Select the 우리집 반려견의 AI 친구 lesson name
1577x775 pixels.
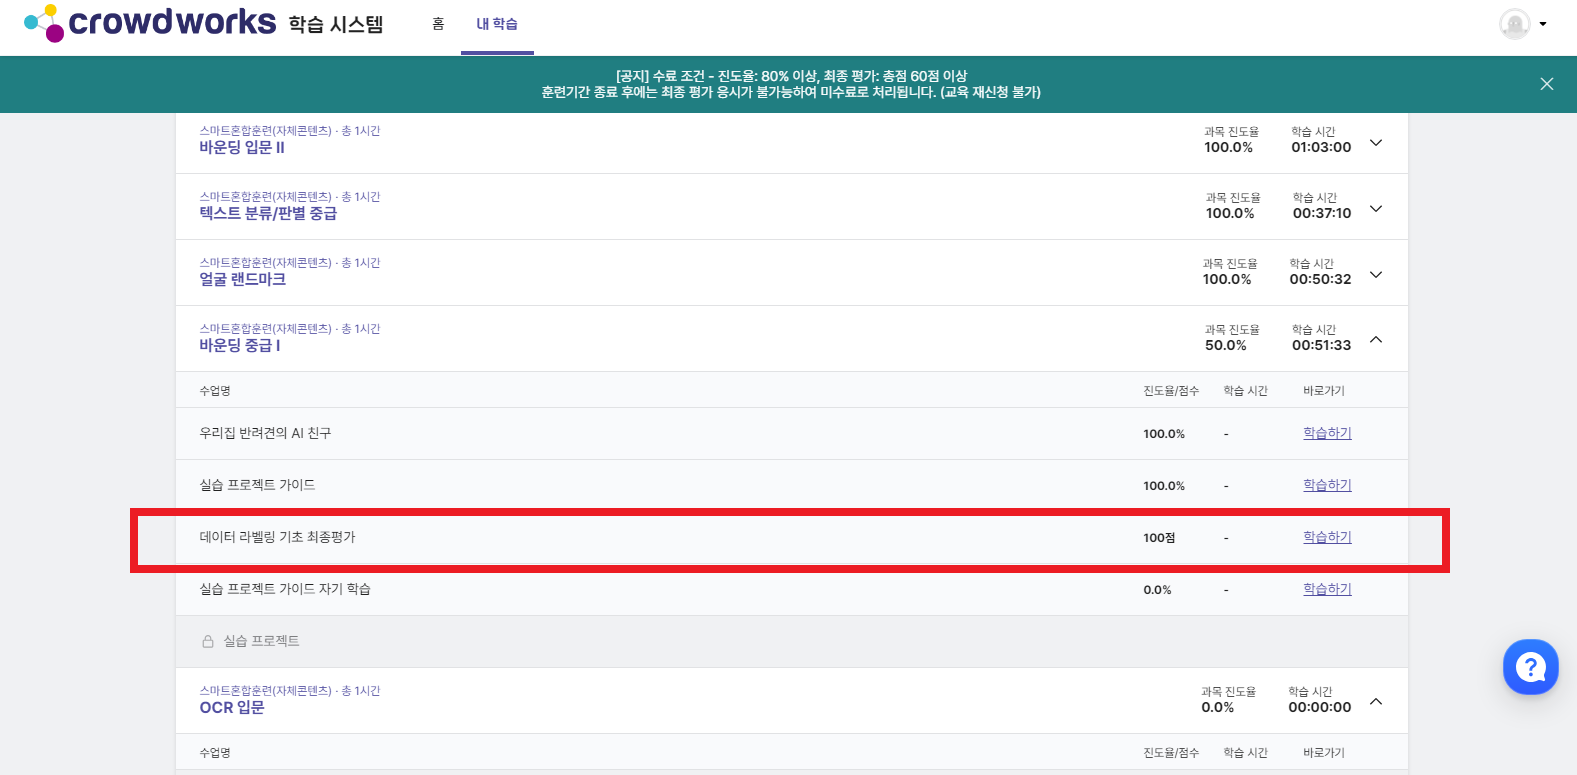click(x=265, y=433)
